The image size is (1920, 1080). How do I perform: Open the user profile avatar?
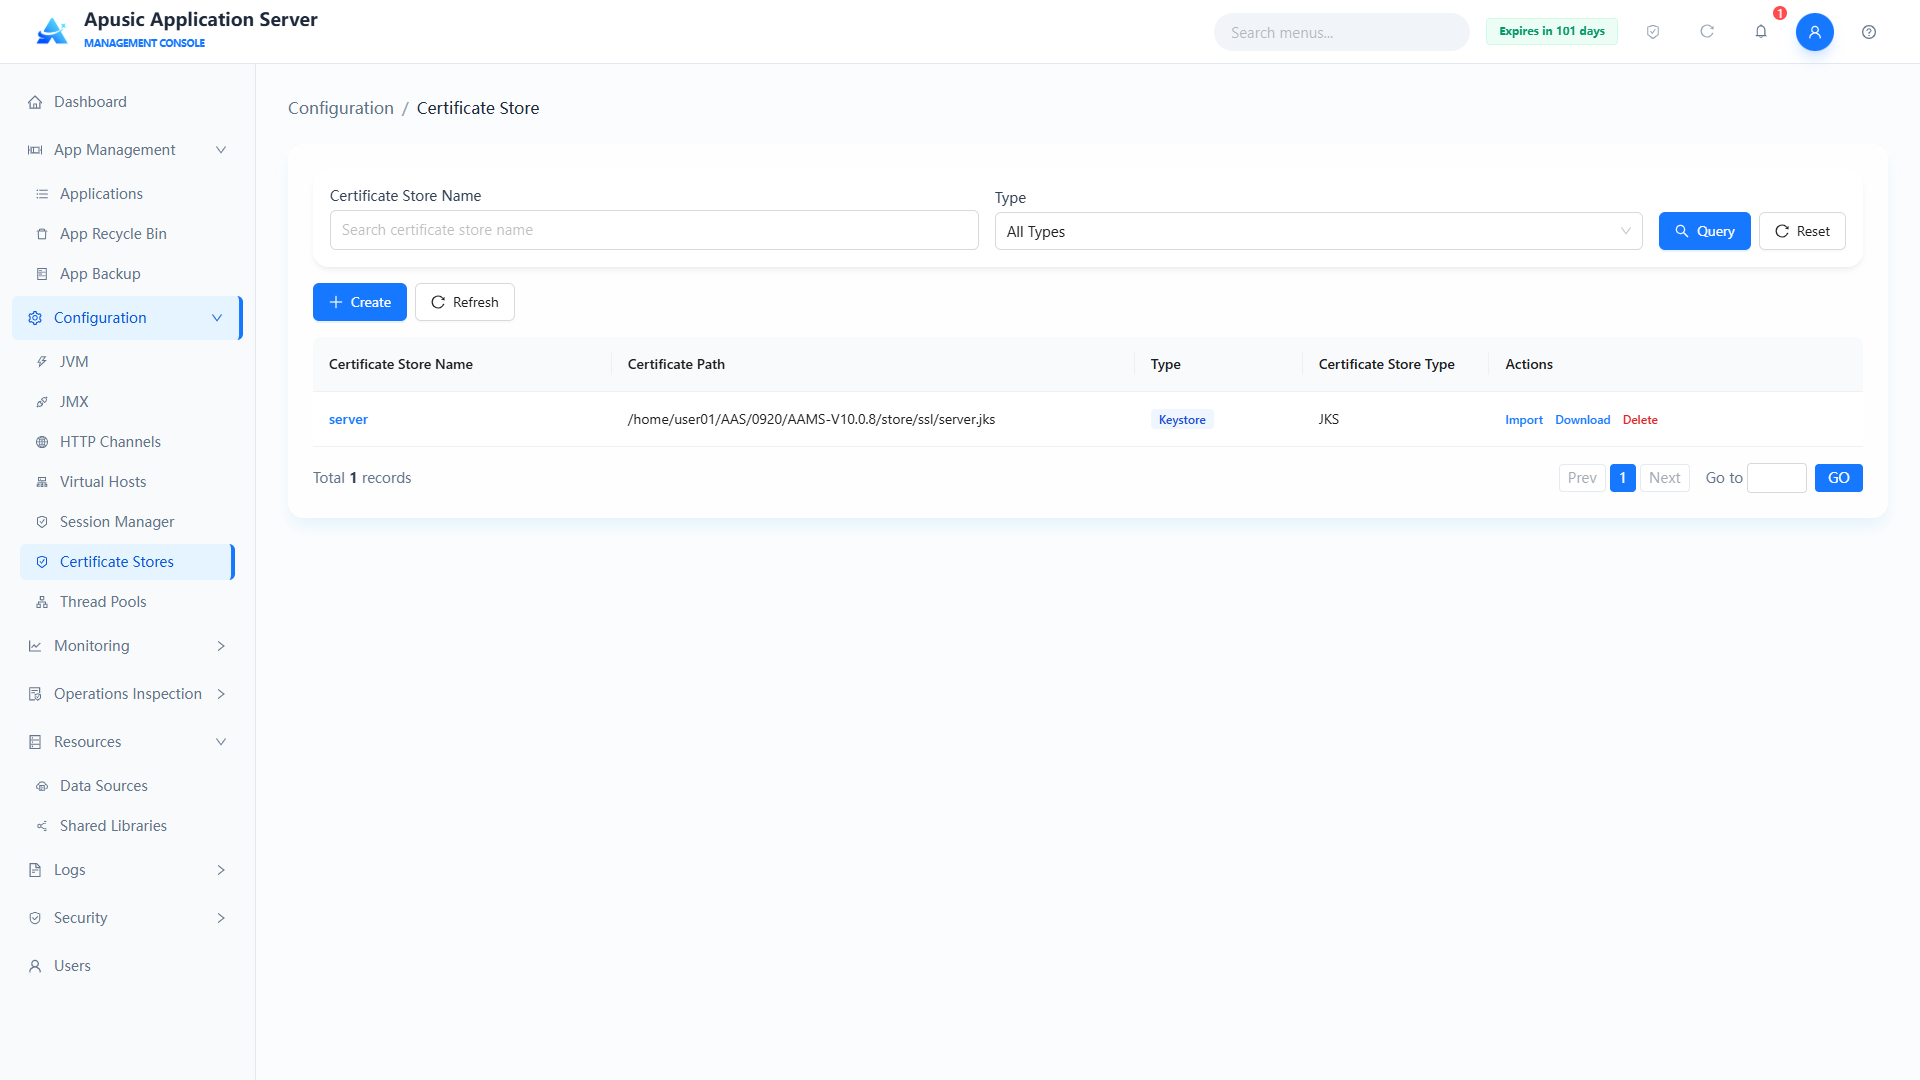(1815, 32)
